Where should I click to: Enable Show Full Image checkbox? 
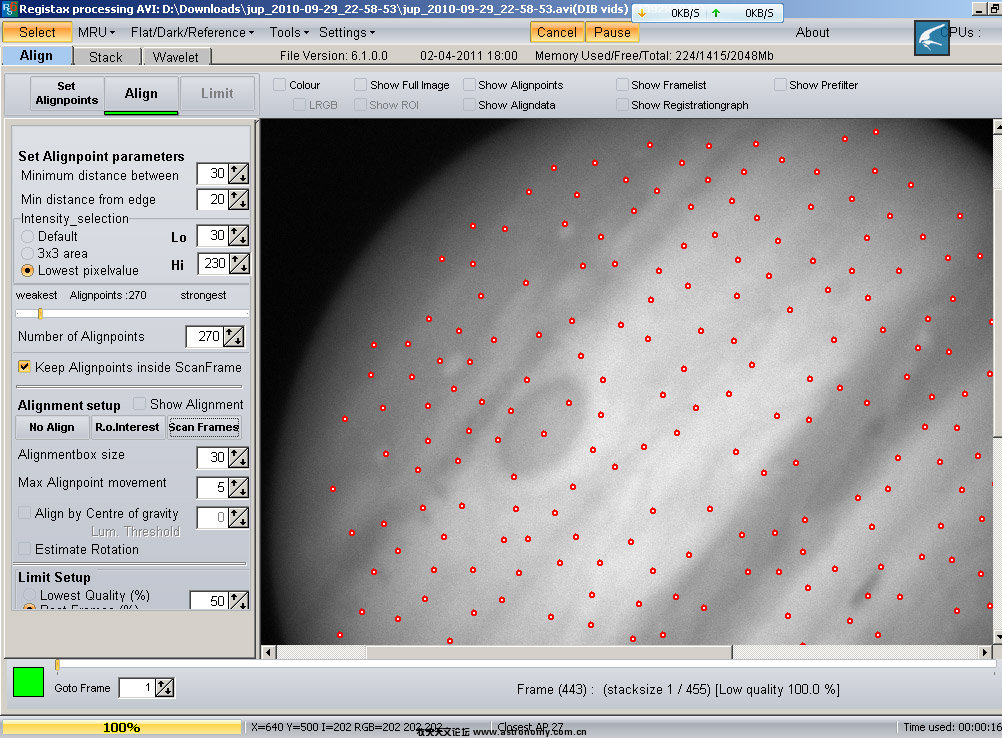click(360, 85)
